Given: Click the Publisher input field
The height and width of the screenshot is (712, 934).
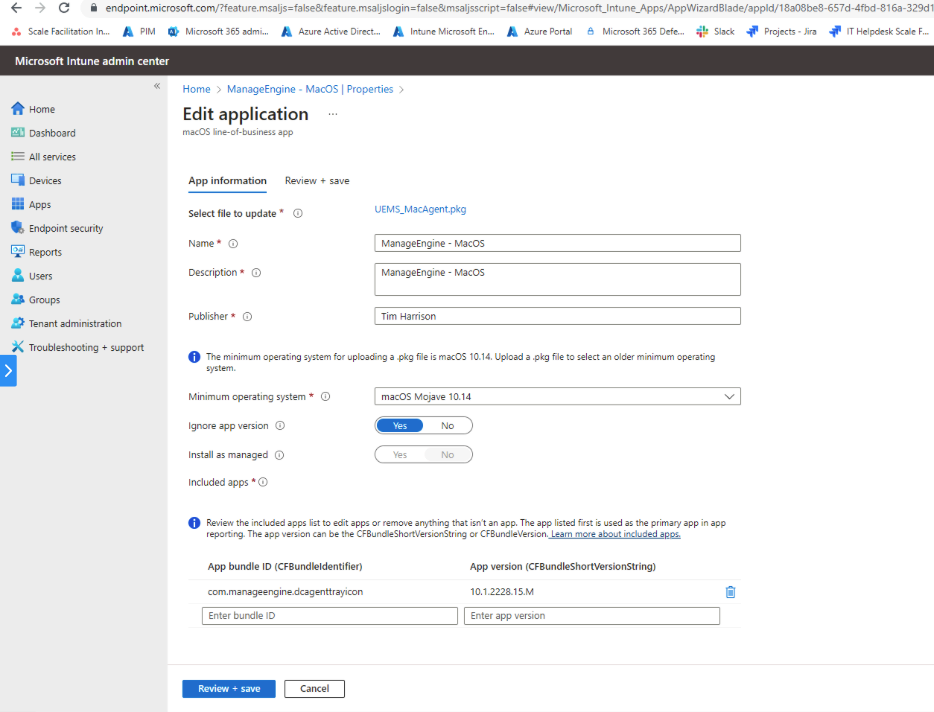Looking at the screenshot, I should tap(558, 316).
